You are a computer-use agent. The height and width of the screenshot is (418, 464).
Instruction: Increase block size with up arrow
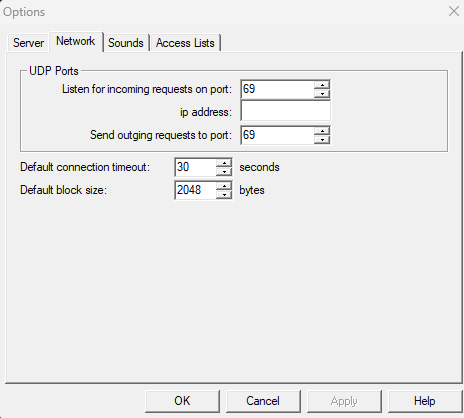point(224,186)
